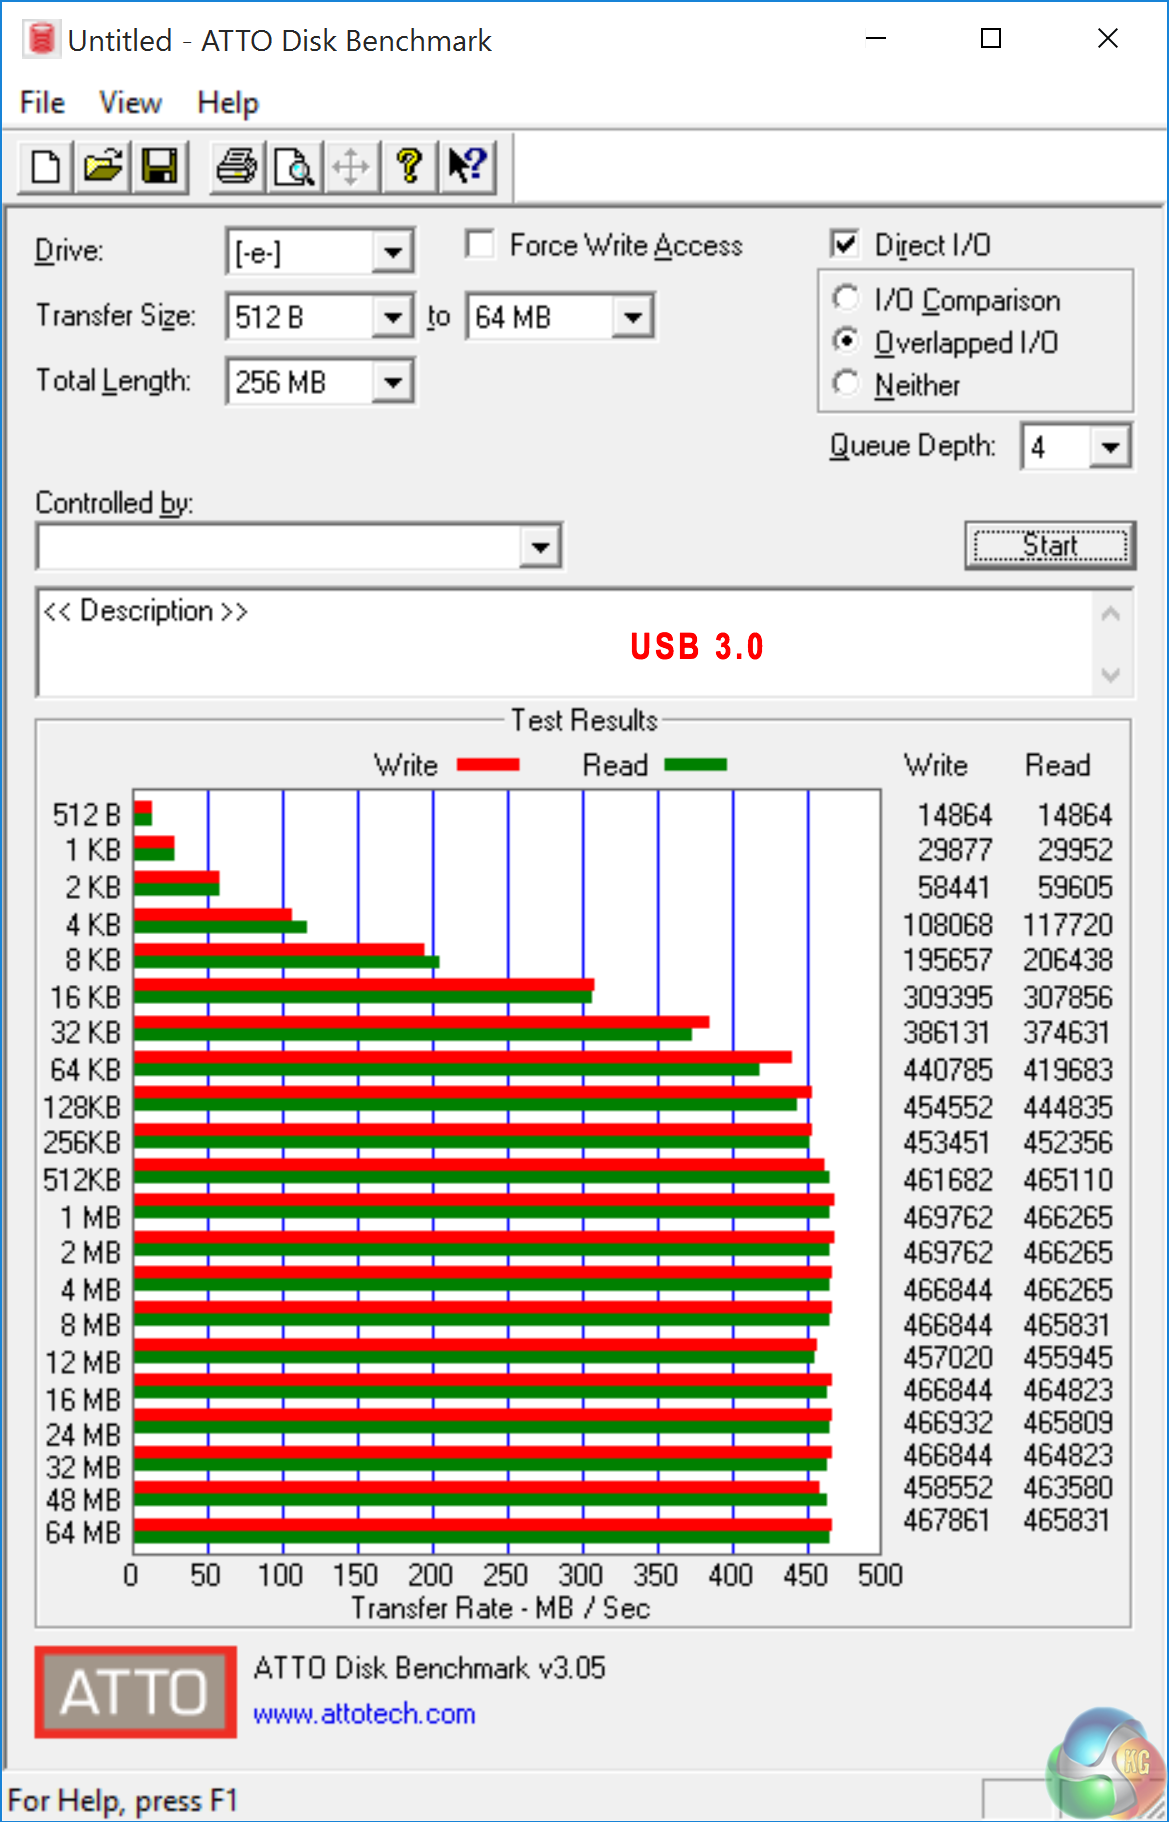Click description scrollbar down arrow
The height and width of the screenshot is (1822, 1169).
coord(1111,674)
